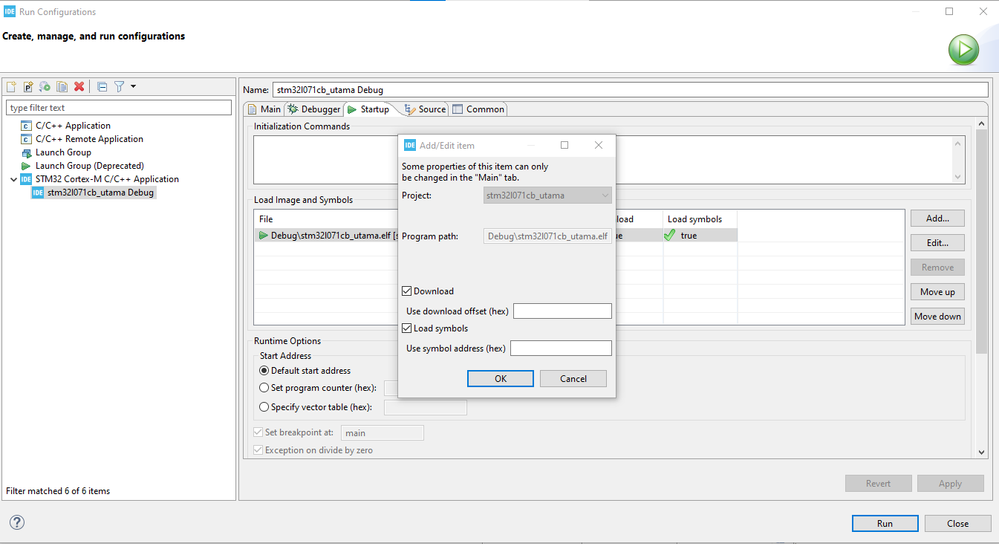
Task: Click the Program path field
Action: (547, 236)
